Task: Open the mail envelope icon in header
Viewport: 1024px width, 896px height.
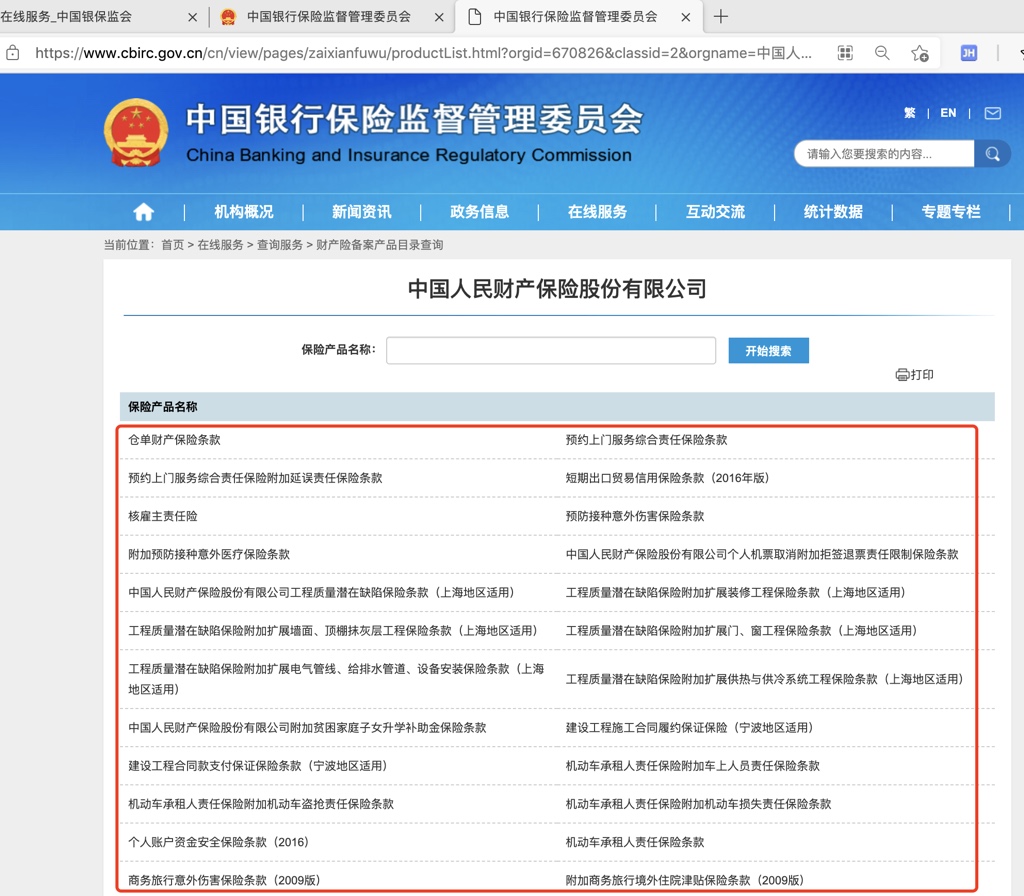Action: pos(993,113)
